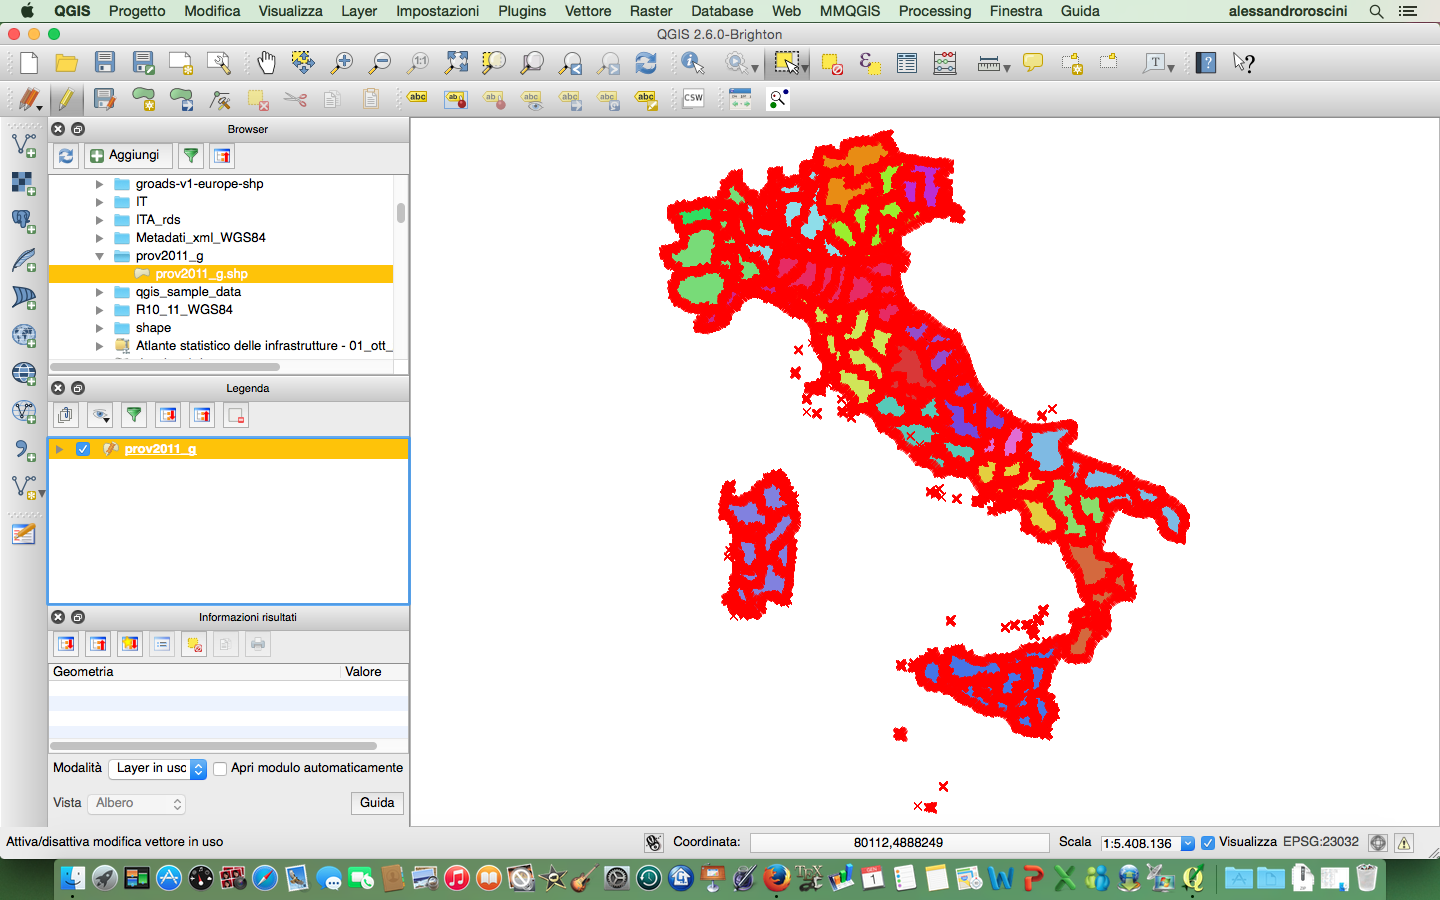Image resolution: width=1440 pixels, height=900 pixels.
Task: Click the Map Tips speech bubble icon
Action: click(x=1033, y=63)
